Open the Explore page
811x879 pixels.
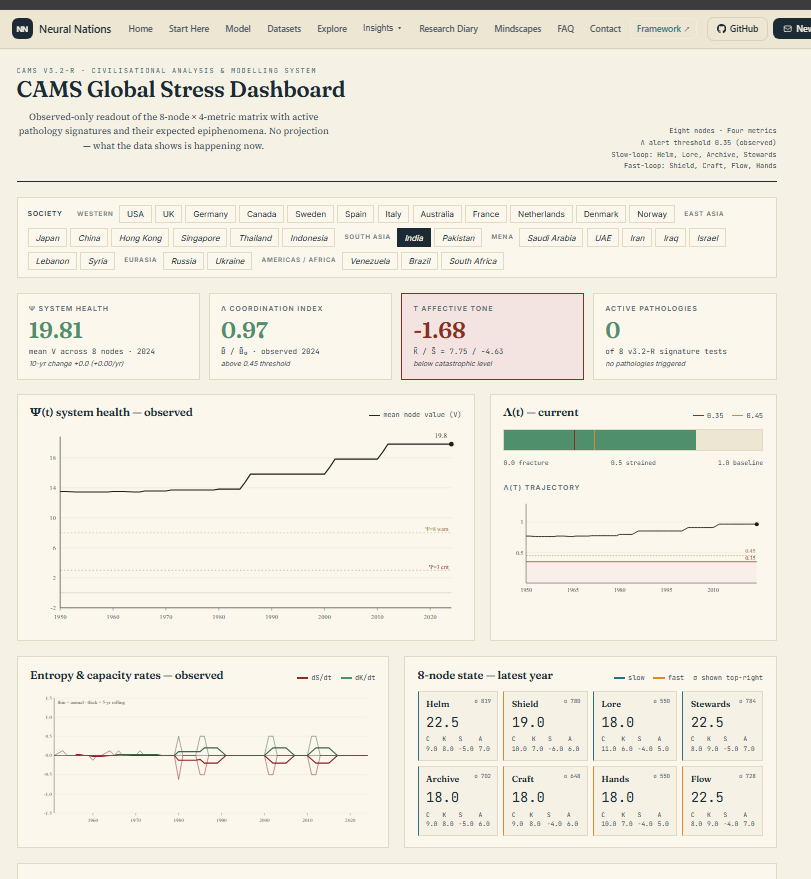click(332, 29)
